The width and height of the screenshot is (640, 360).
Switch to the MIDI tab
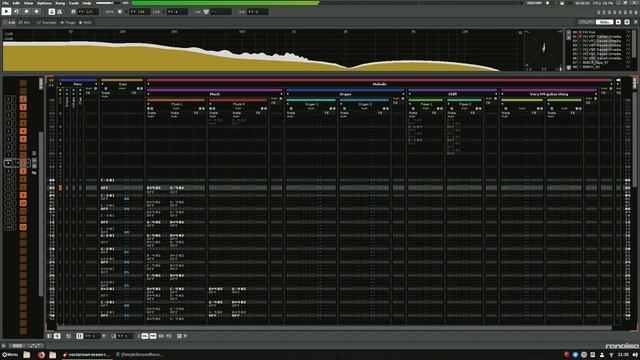click(x=86, y=22)
